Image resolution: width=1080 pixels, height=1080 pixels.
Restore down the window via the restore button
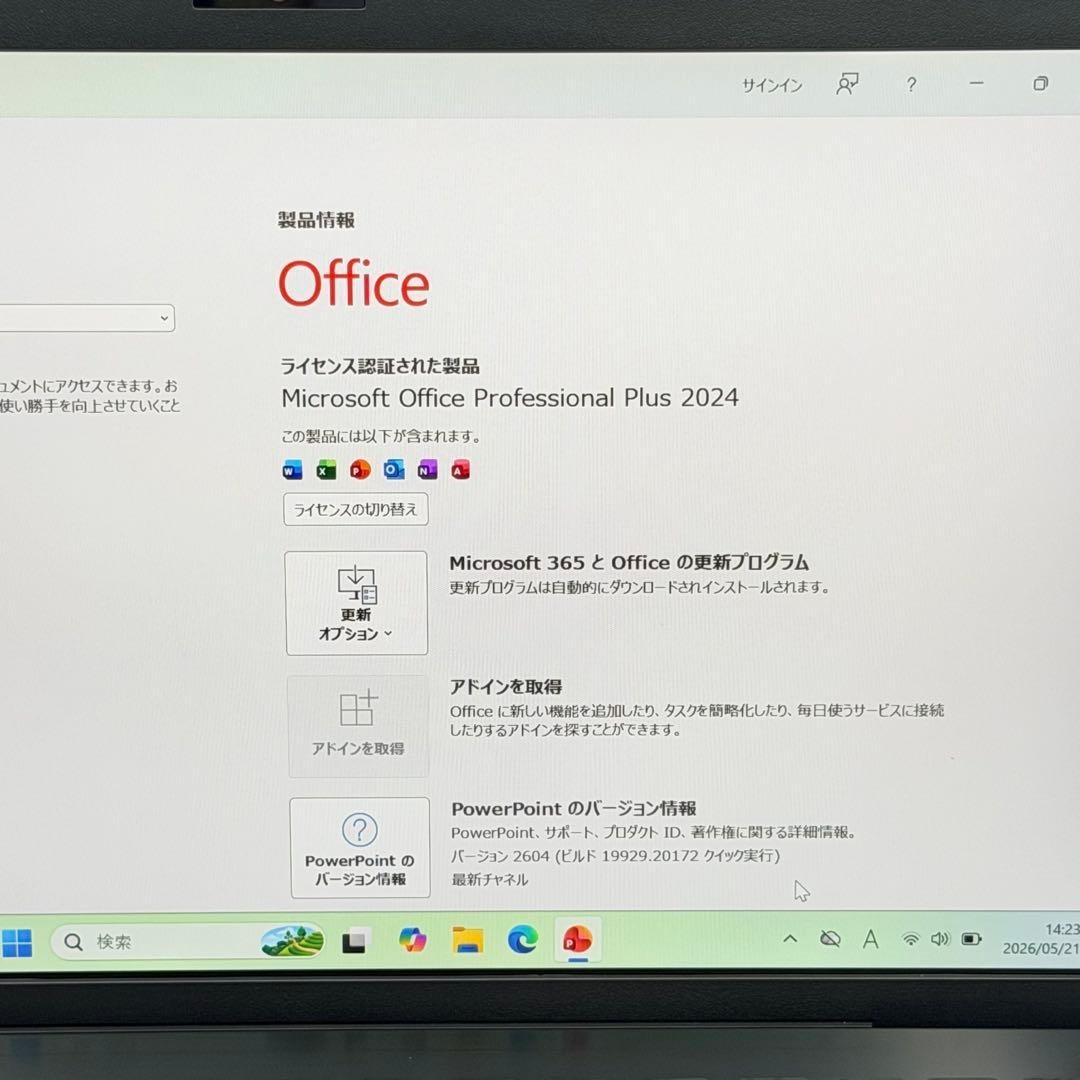coord(1040,83)
